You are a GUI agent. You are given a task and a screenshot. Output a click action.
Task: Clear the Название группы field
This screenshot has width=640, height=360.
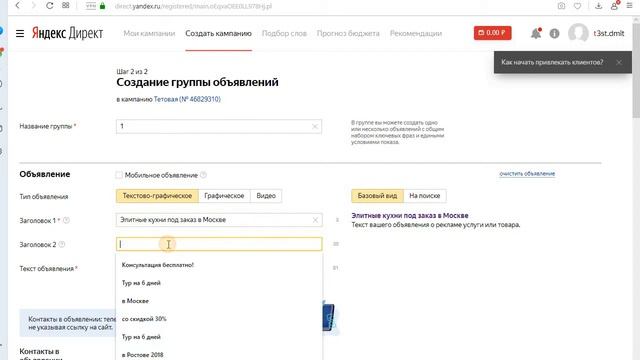point(315,127)
